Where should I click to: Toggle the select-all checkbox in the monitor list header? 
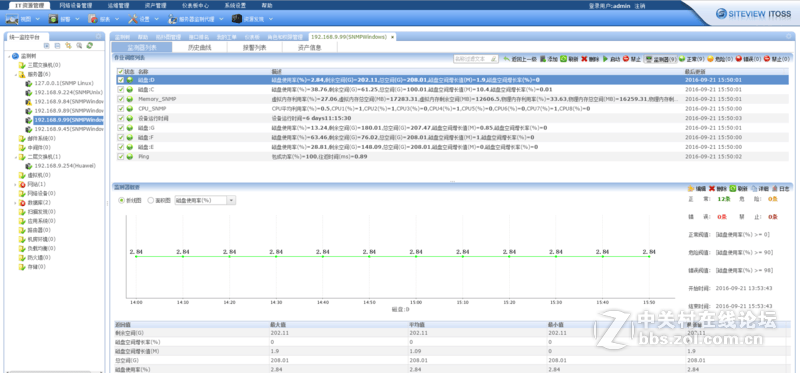[x=120, y=71]
